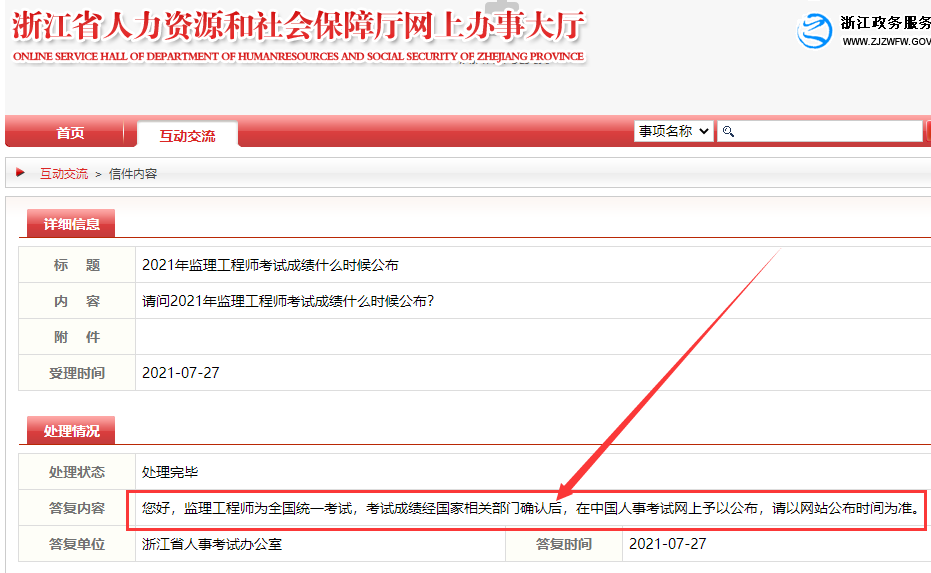Click the reply text beginning 您好,监理工程师
931x573 pixels.
(531, 508)
